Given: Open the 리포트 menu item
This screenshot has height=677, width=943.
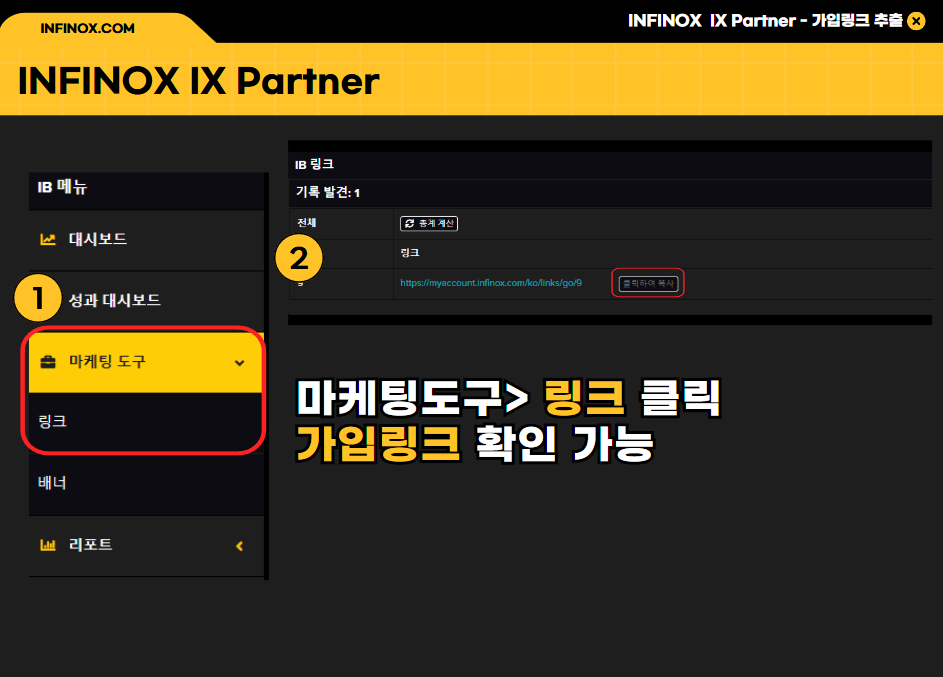Looking at the screenshot, I should 146,545.
